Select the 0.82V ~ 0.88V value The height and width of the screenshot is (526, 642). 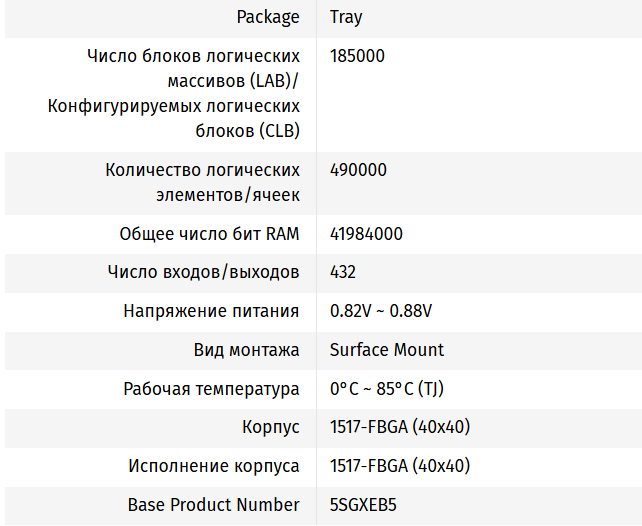coord(381,311)
